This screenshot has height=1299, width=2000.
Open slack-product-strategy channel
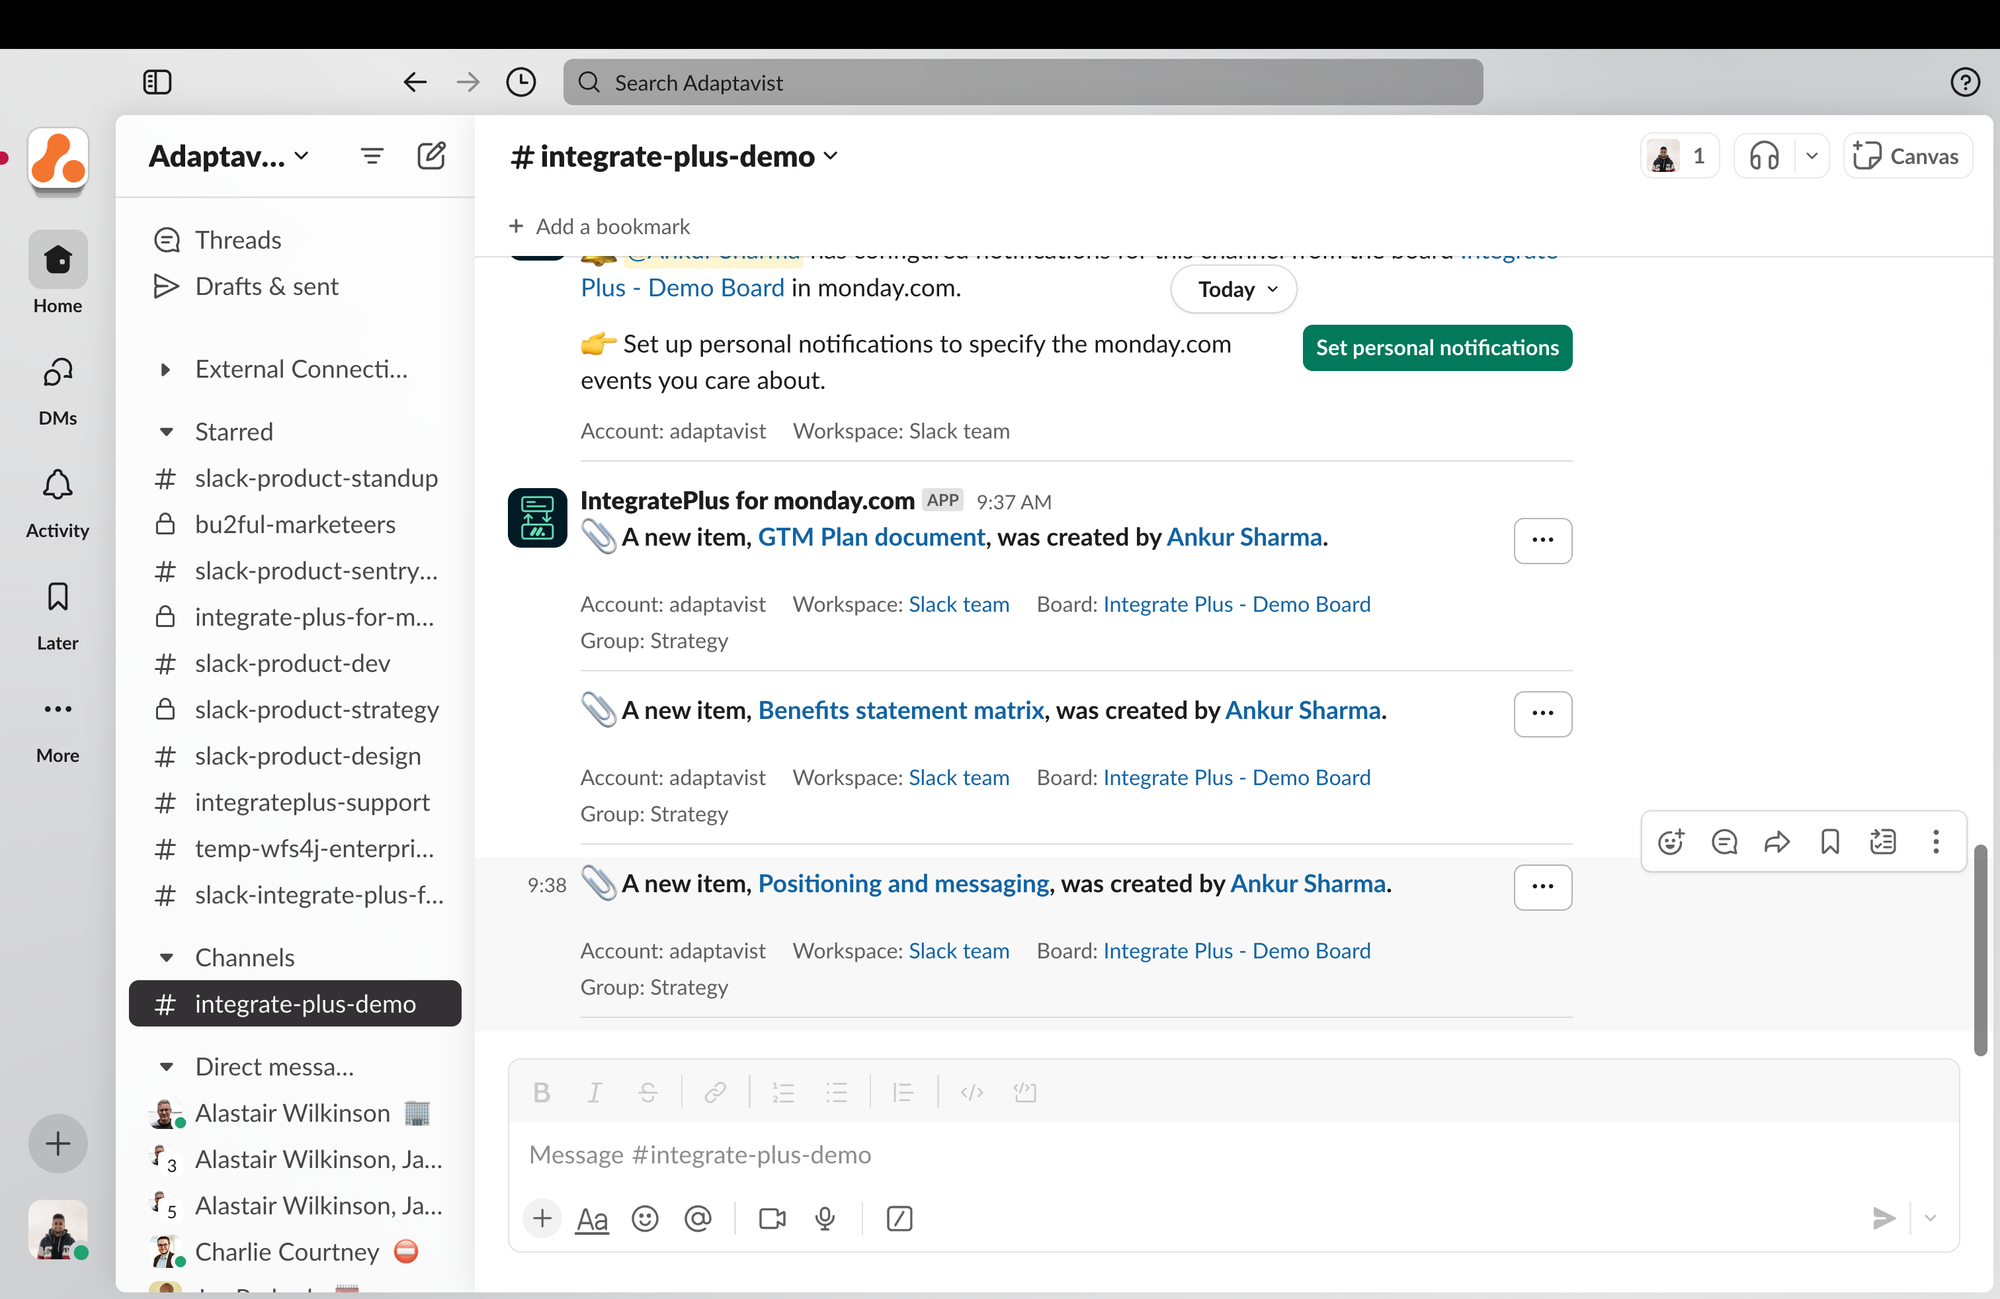coord(295,709)
